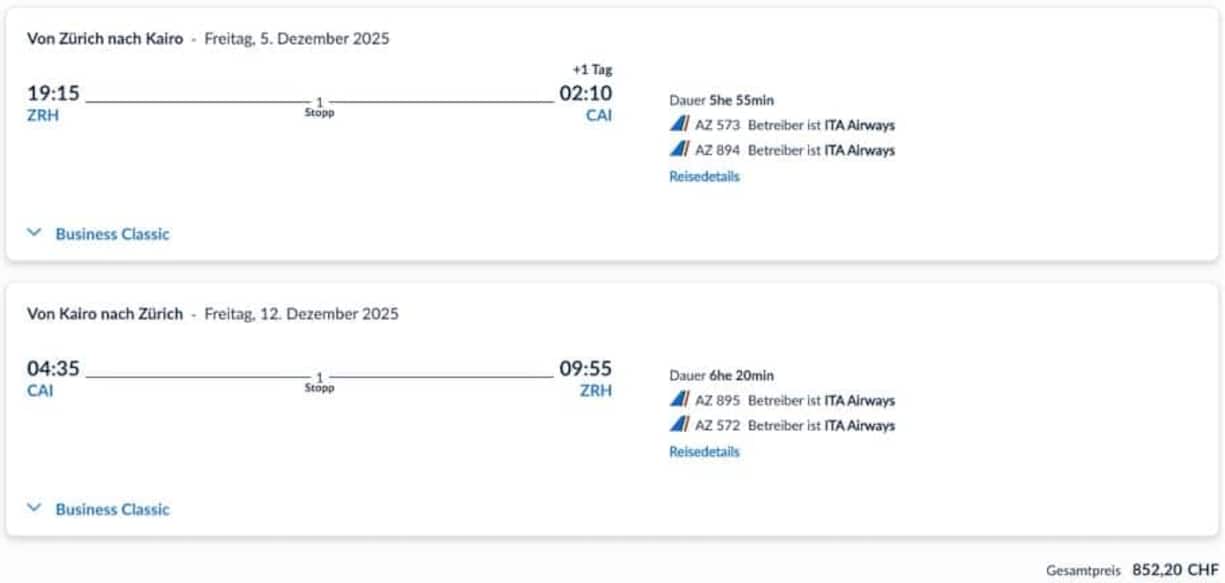Viewport: 1225px width, 583px height.
Task: Click the ITA Airways logo beside AZ 573
Action: click(x=679, y=125)
